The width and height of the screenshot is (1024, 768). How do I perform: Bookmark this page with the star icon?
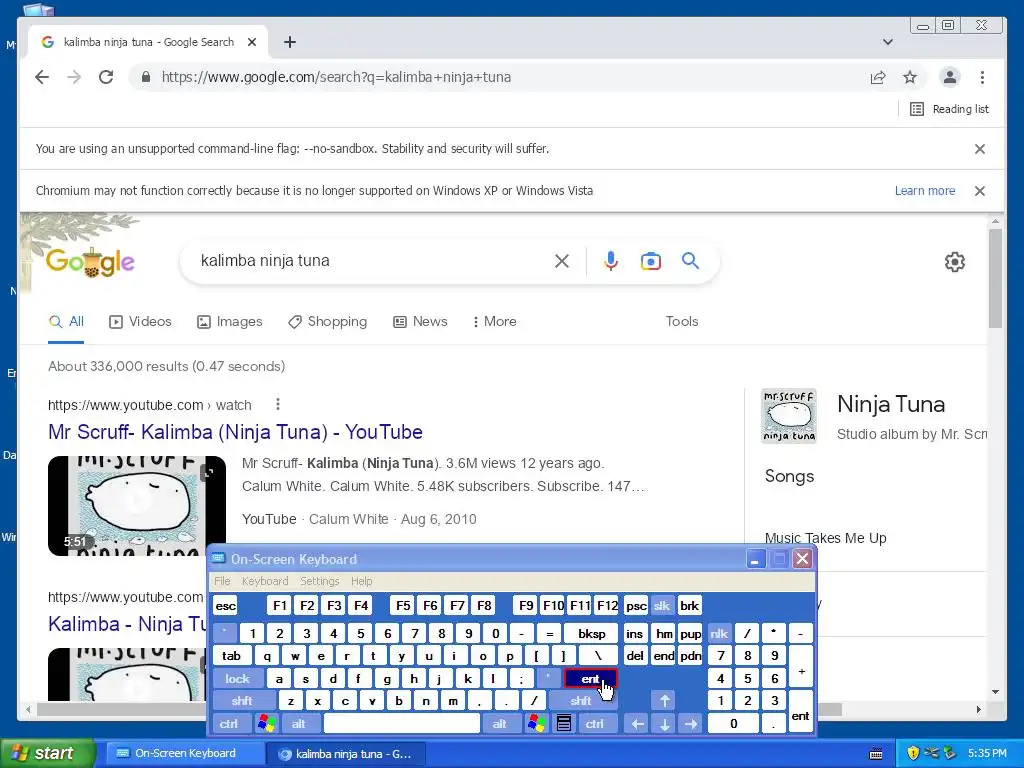(910, 77)
